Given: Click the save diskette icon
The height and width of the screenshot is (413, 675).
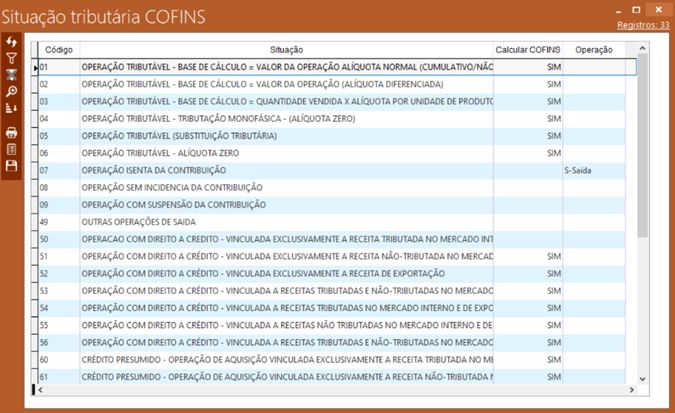Looking at the screenshot, I should [x=12, y=166].
